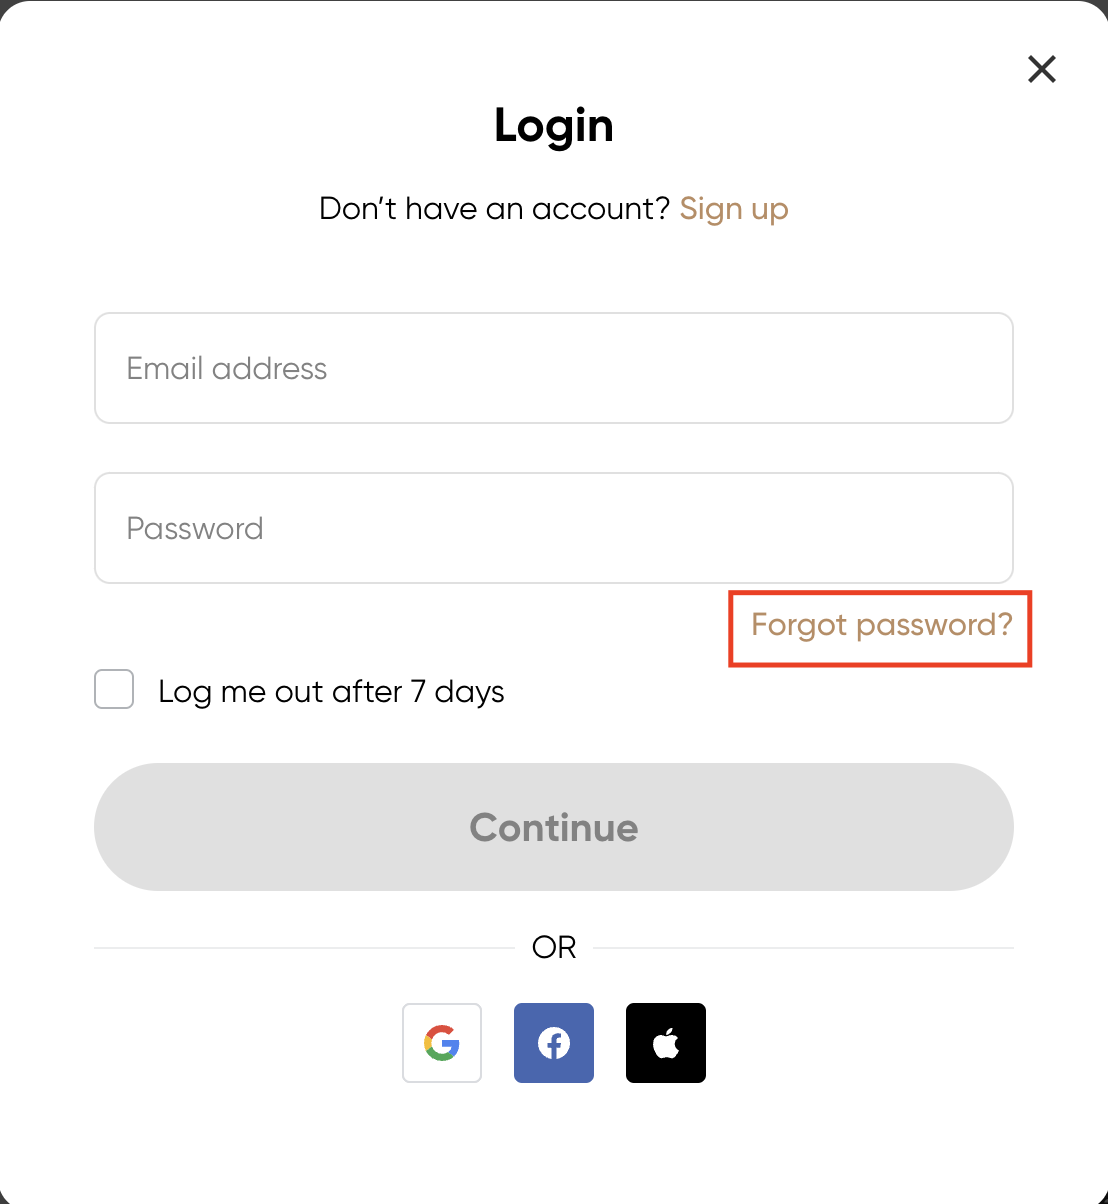Tick the 7-day logout checkbox
The image size is (1108, 1204).
tap(114, 690)
